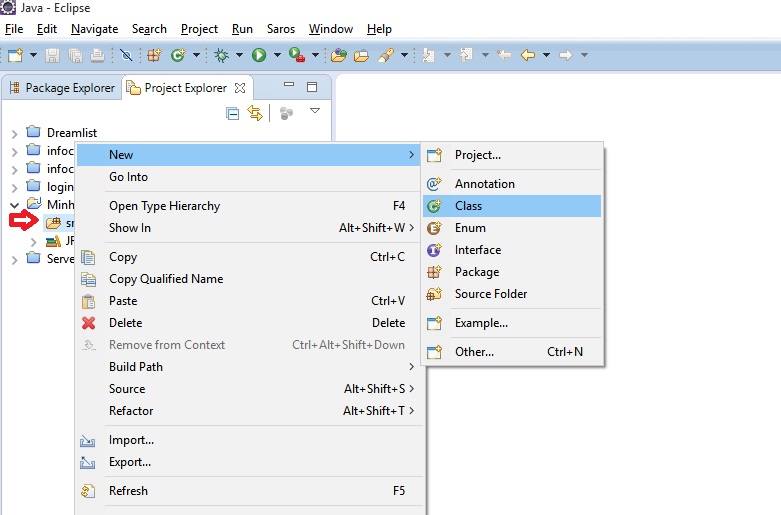Image resolution: width=781 pixels, height=515 pixels.
Task: Click Open Type Hierarchy menu entry
Action: [x=249, y=206]
